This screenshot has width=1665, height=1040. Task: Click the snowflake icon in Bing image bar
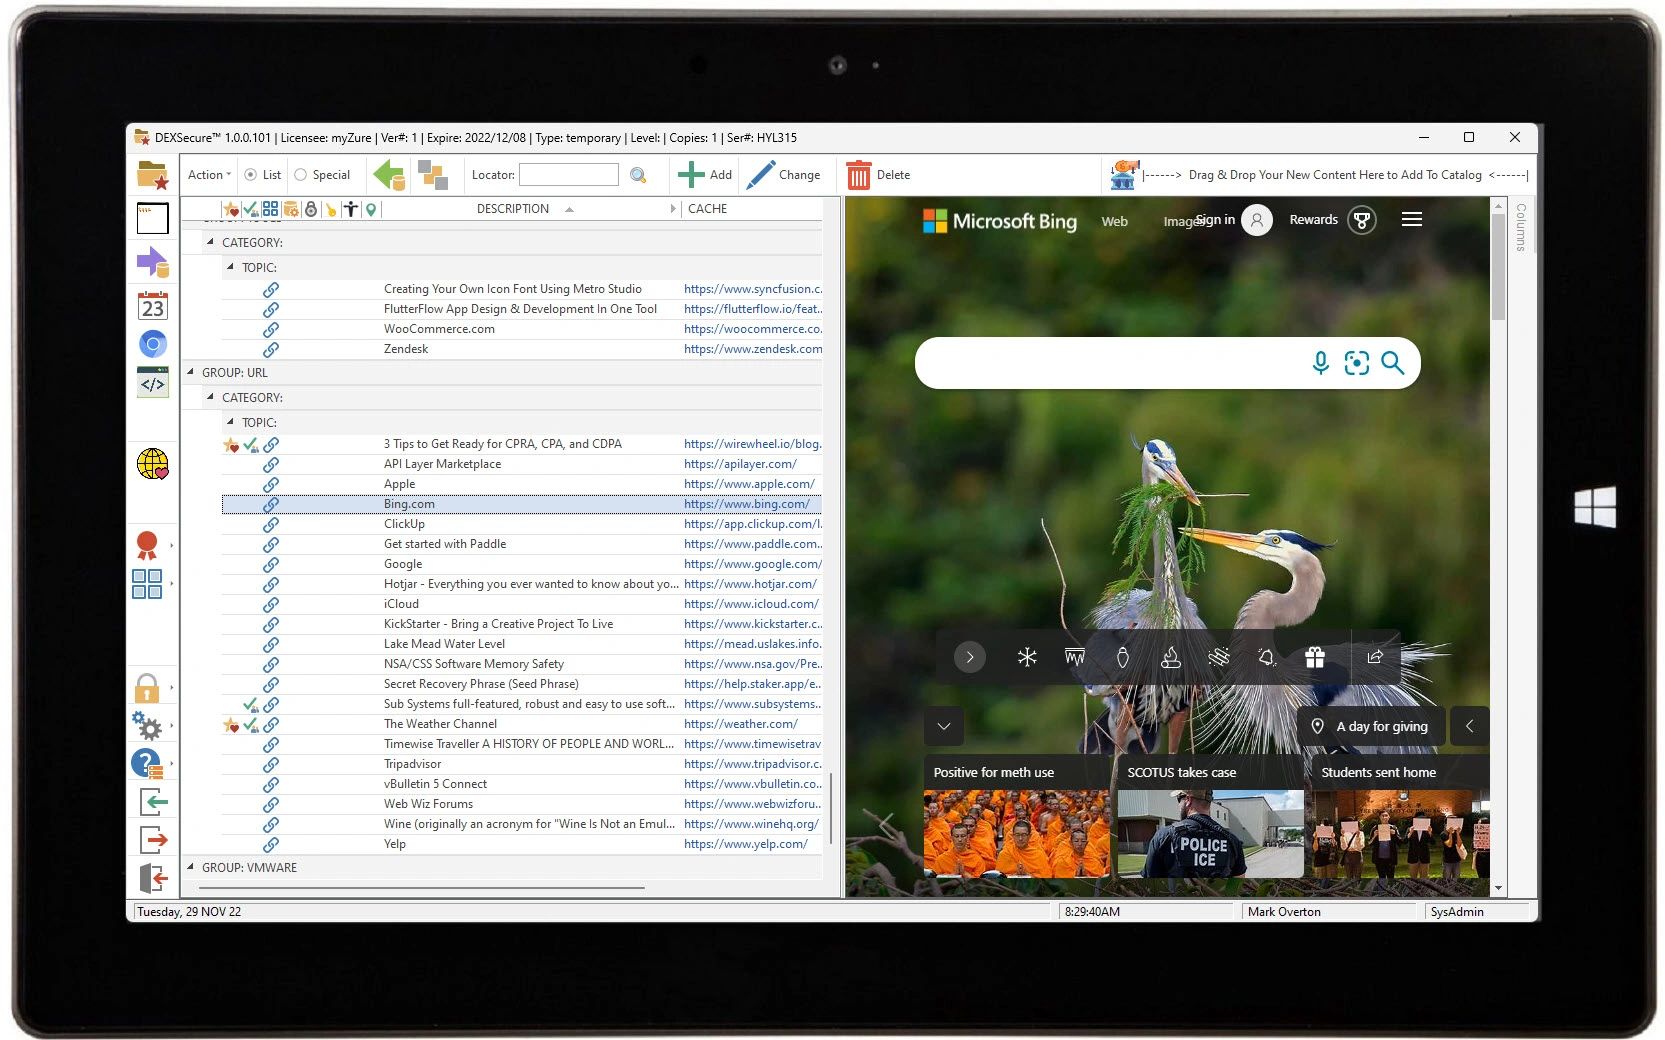coord(1027,657)
